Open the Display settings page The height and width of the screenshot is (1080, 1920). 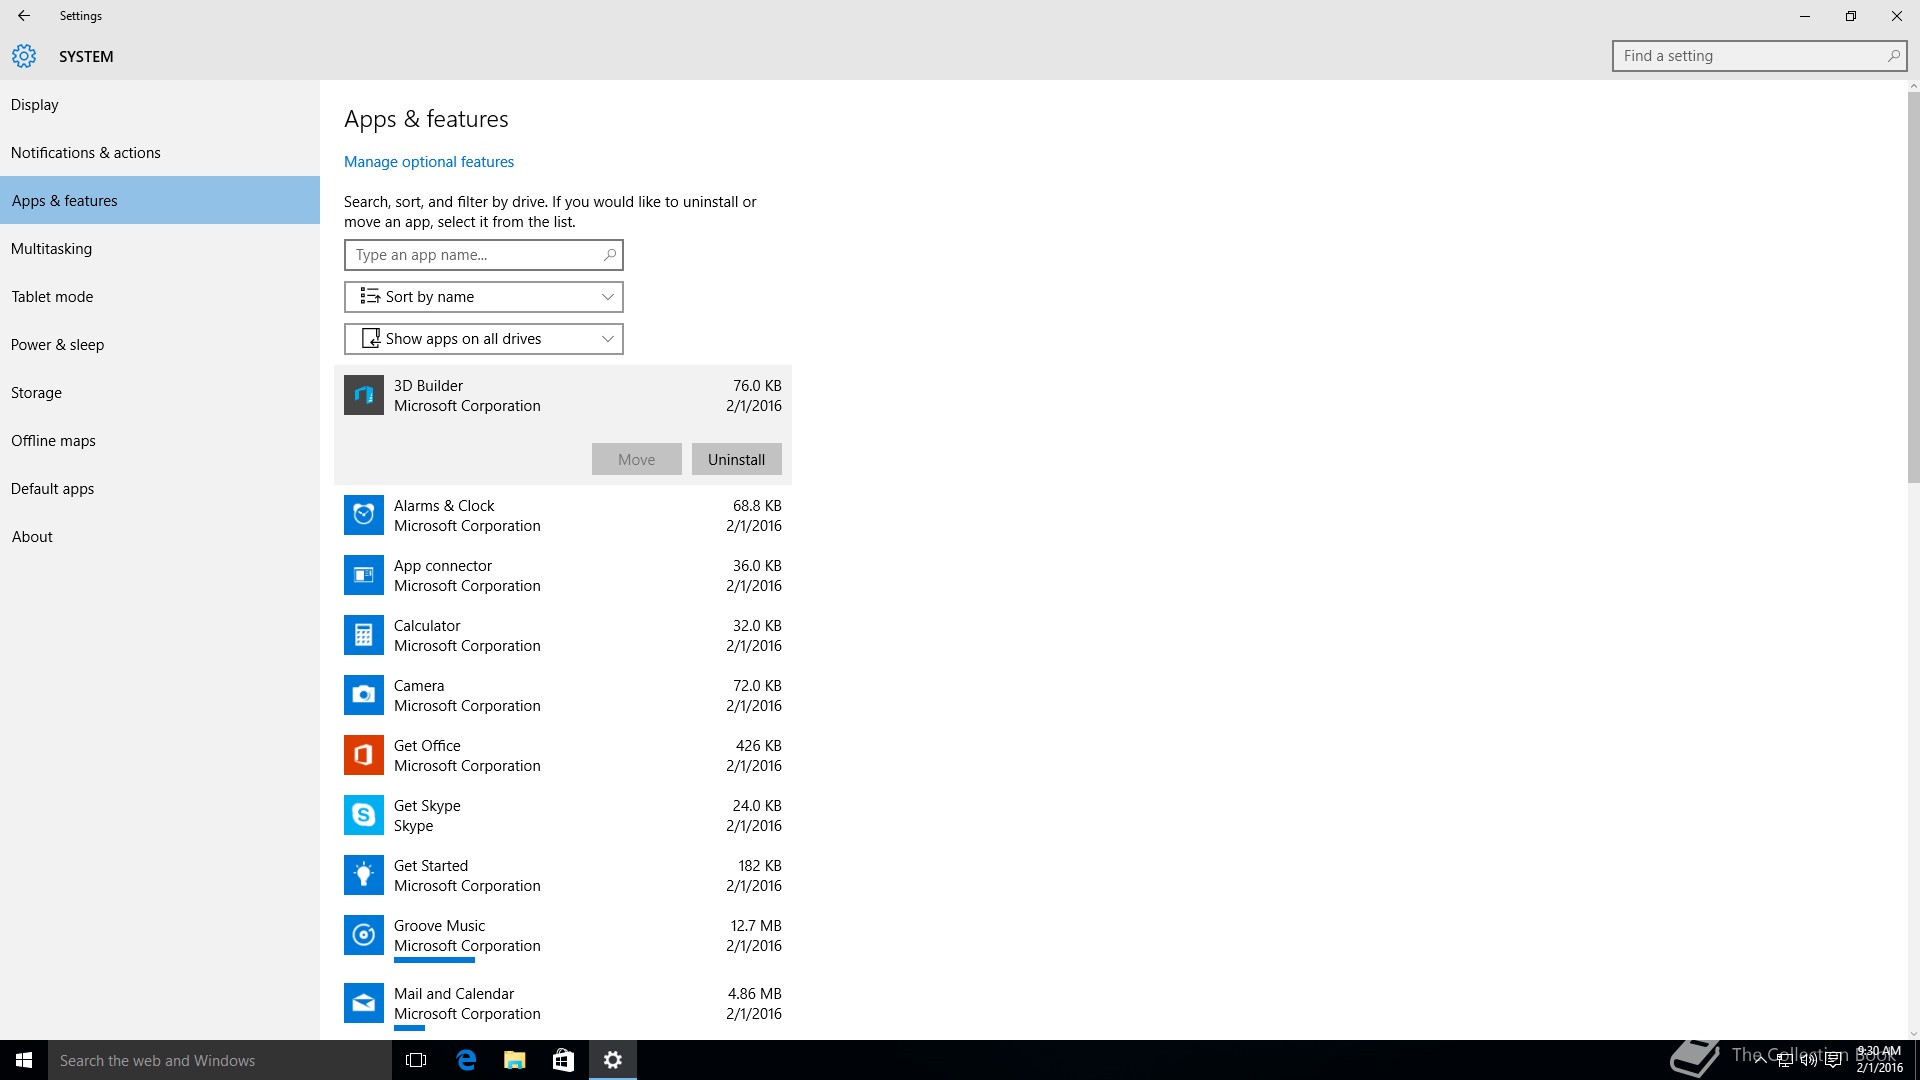coord(160,105)
